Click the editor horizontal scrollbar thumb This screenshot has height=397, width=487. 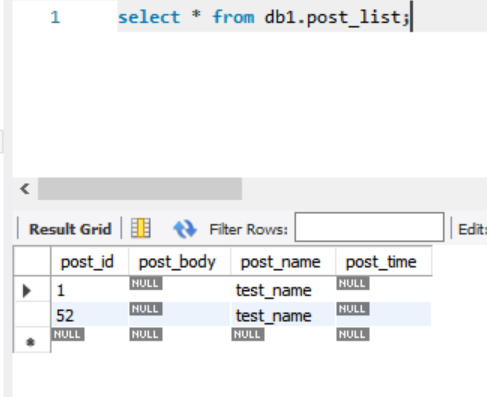point(140,189)
